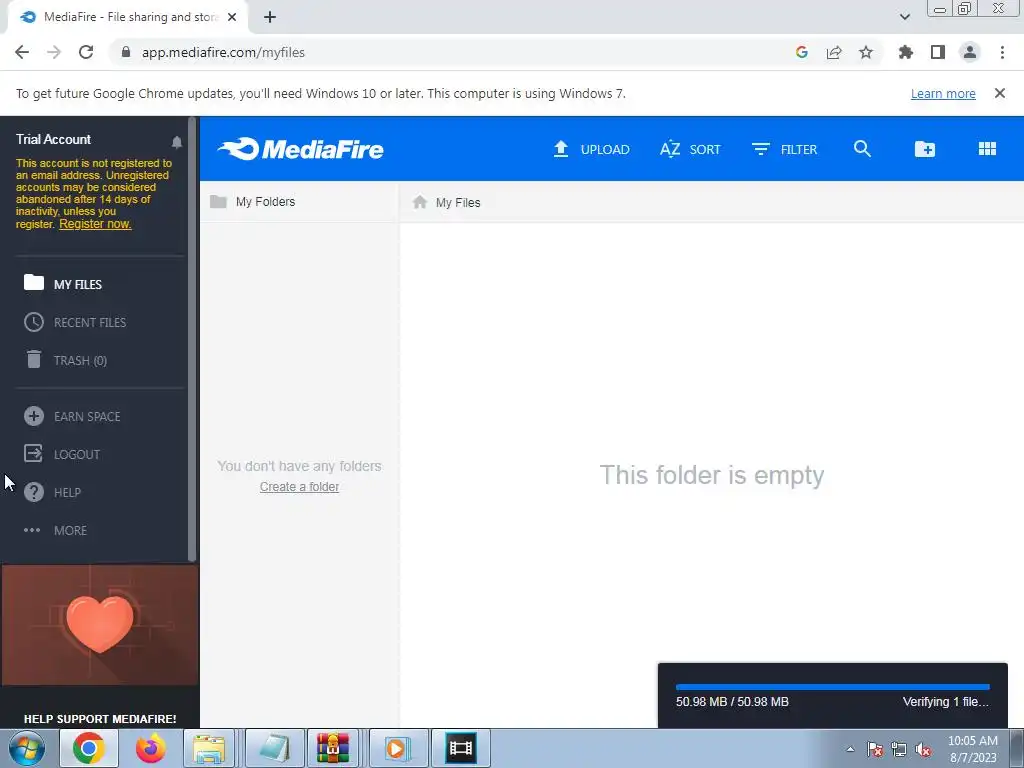Click Chrome icon in taskbar
The height and width of the screenshot is (768, 1024).
pyautogui.click(x=88, y=748)
